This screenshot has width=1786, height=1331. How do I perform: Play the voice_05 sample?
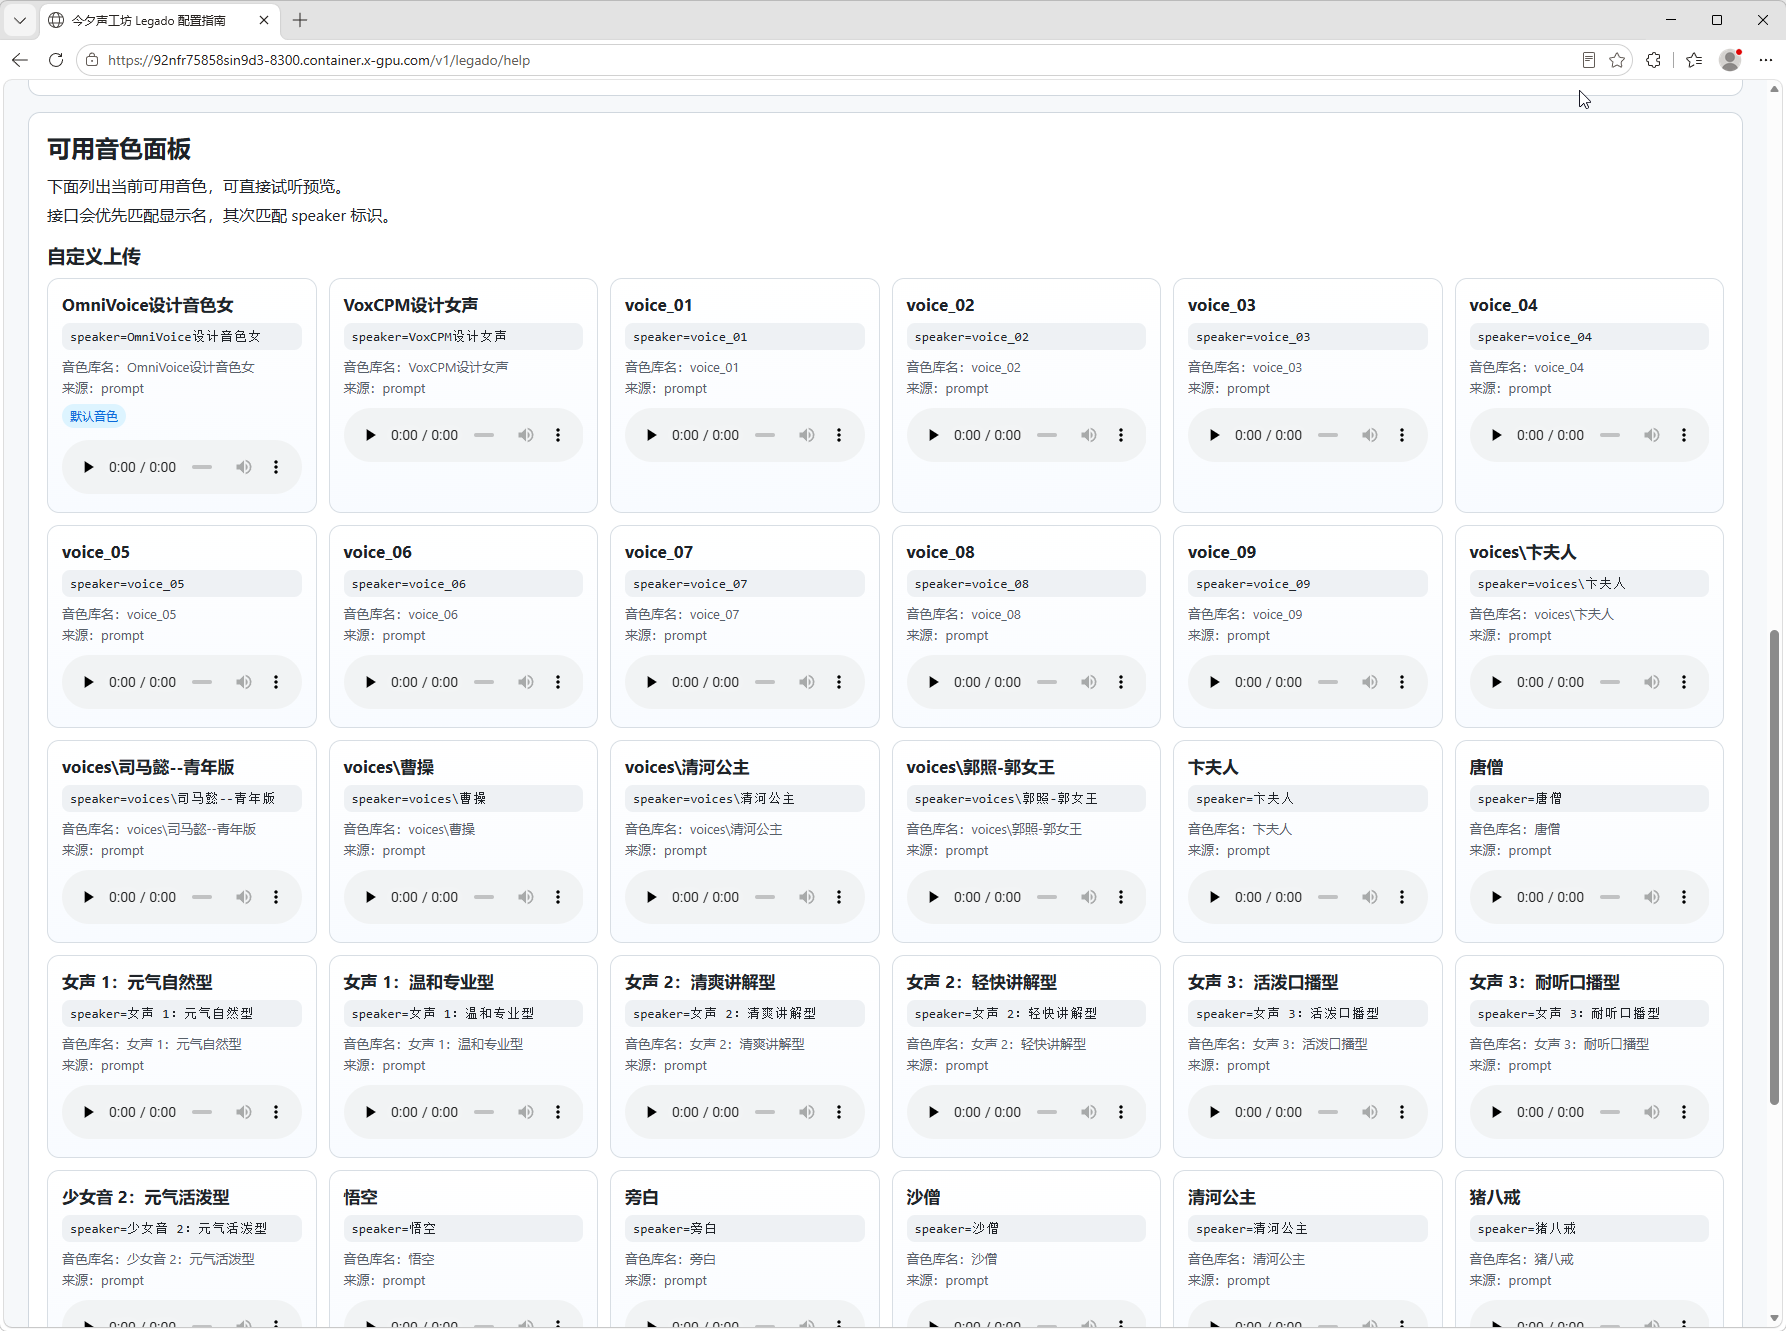tap(88, 682)
